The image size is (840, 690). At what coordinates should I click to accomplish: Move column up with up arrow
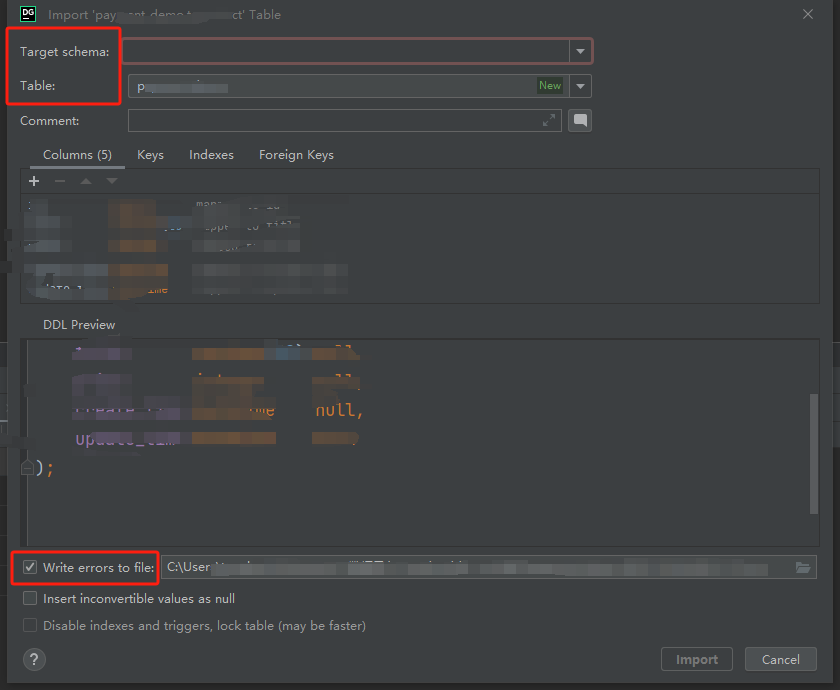tap(86, 181)
